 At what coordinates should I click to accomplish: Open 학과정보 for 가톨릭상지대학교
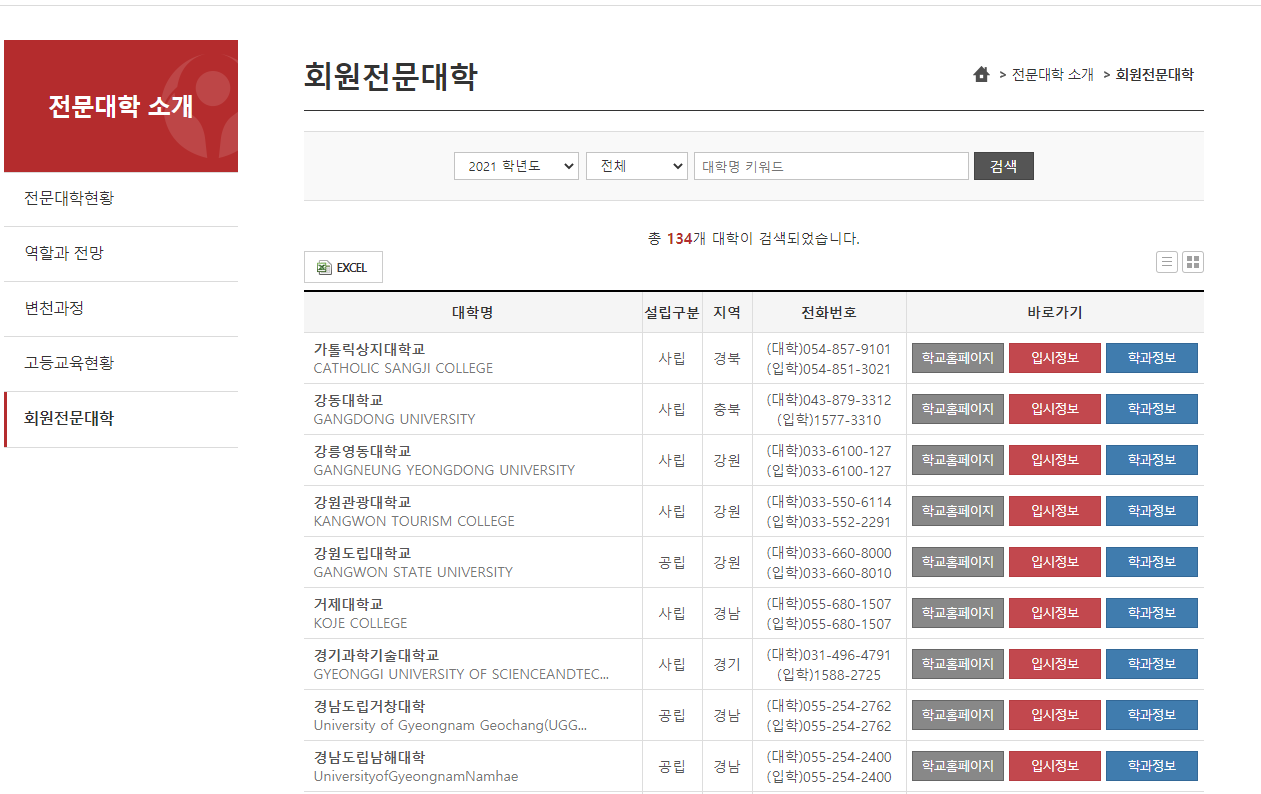click(1151, 358)
